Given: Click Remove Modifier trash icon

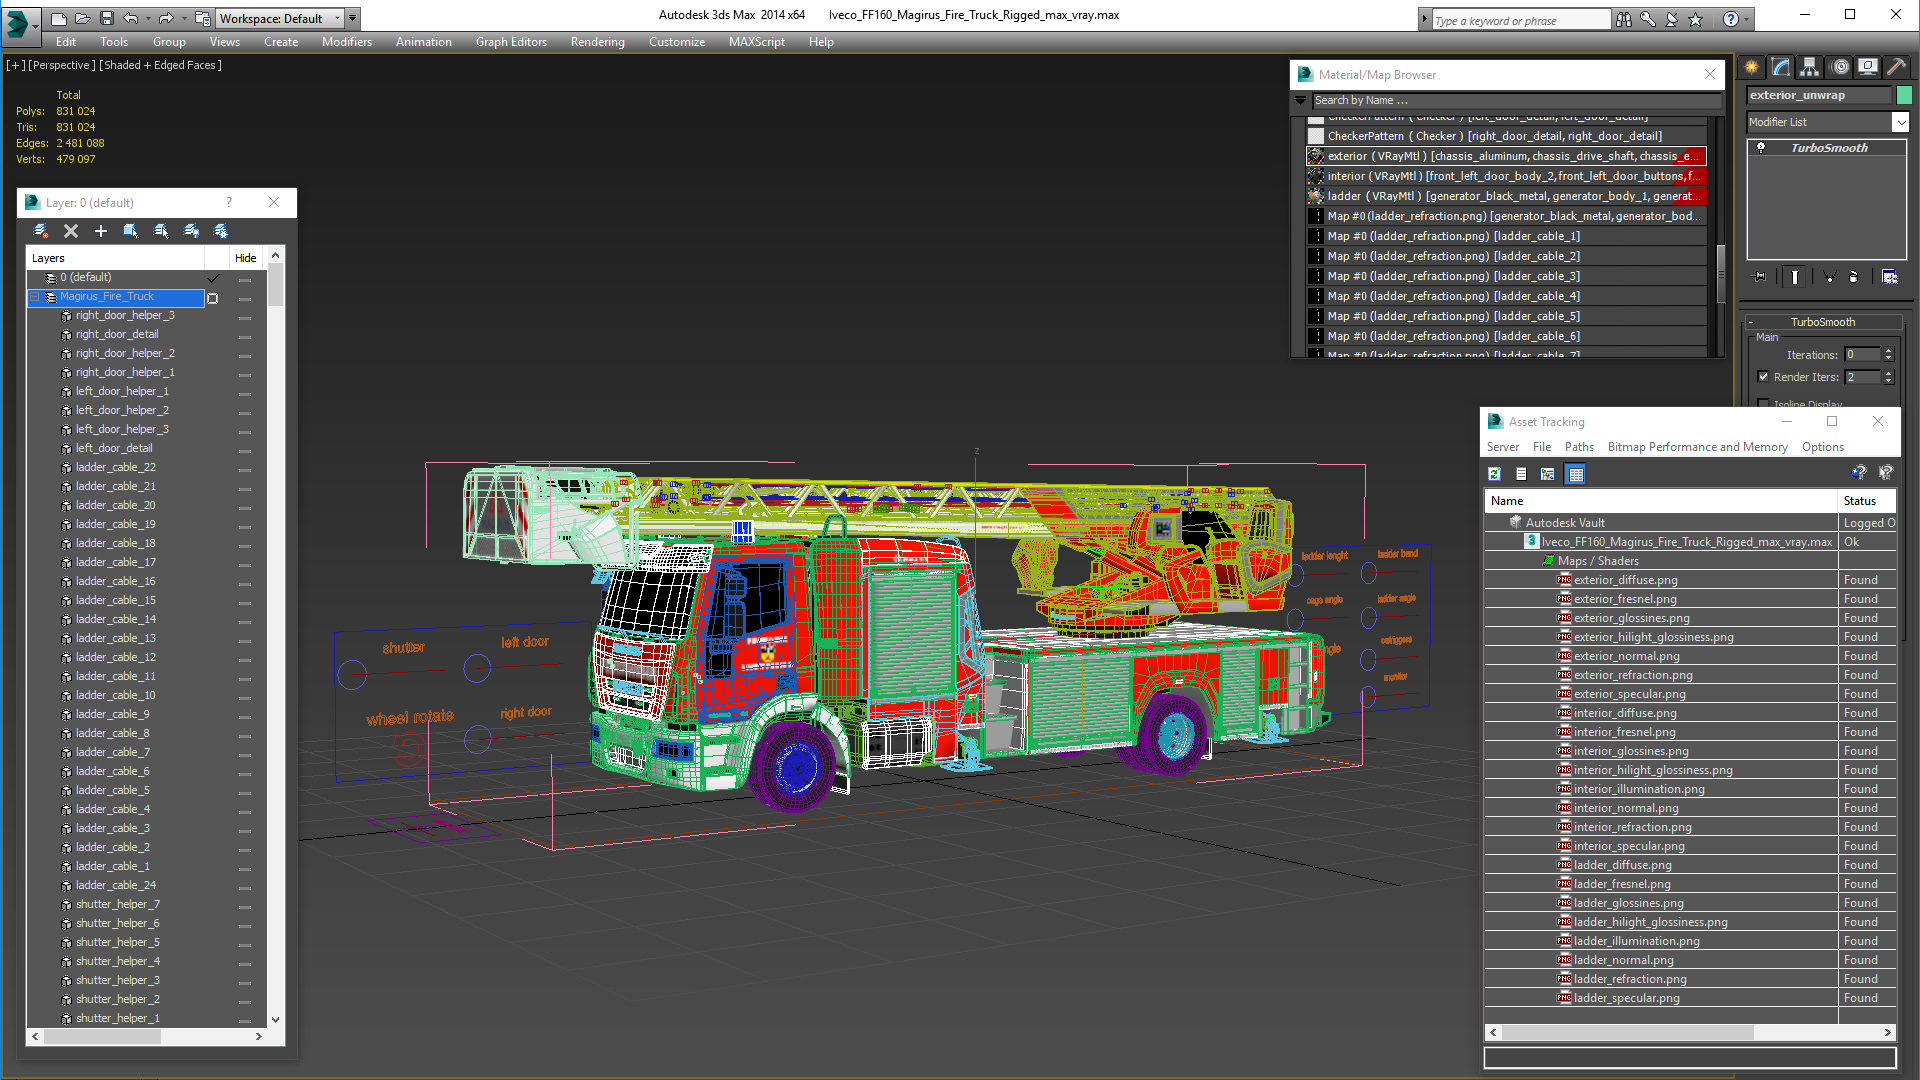Looking at the screenshot, I should tap(1853, 277).
